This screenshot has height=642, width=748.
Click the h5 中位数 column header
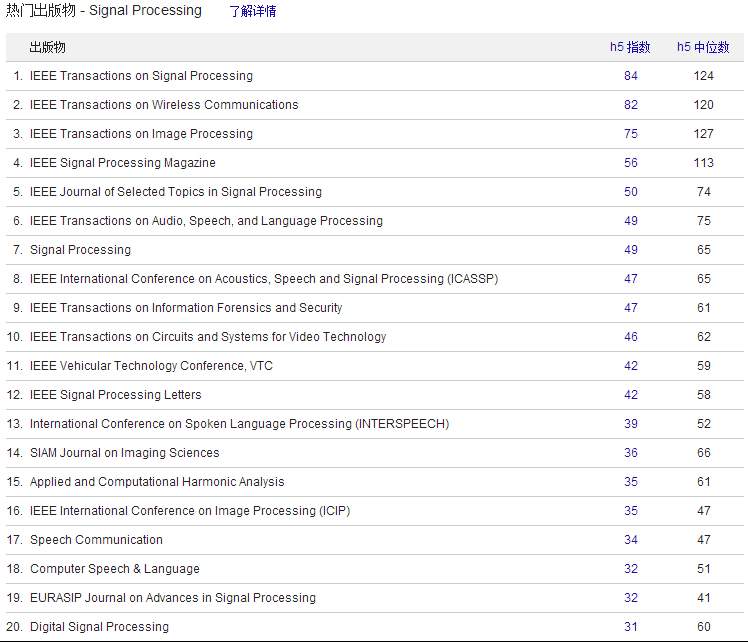[x=703, y=47]
